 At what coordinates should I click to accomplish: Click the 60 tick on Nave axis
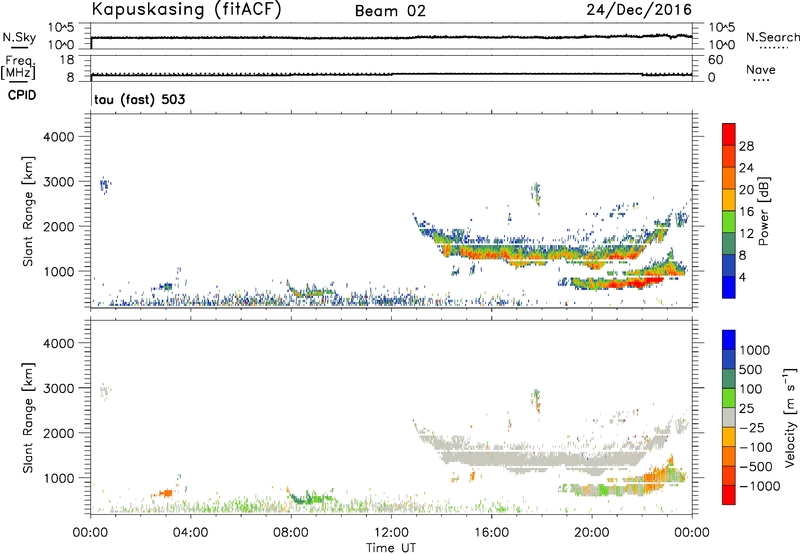715,60
